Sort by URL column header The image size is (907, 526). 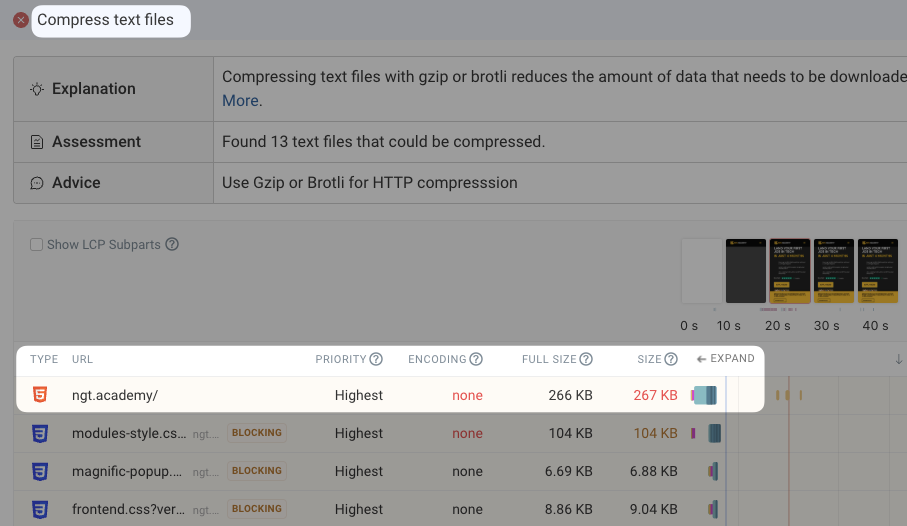(x=82, y=359)
